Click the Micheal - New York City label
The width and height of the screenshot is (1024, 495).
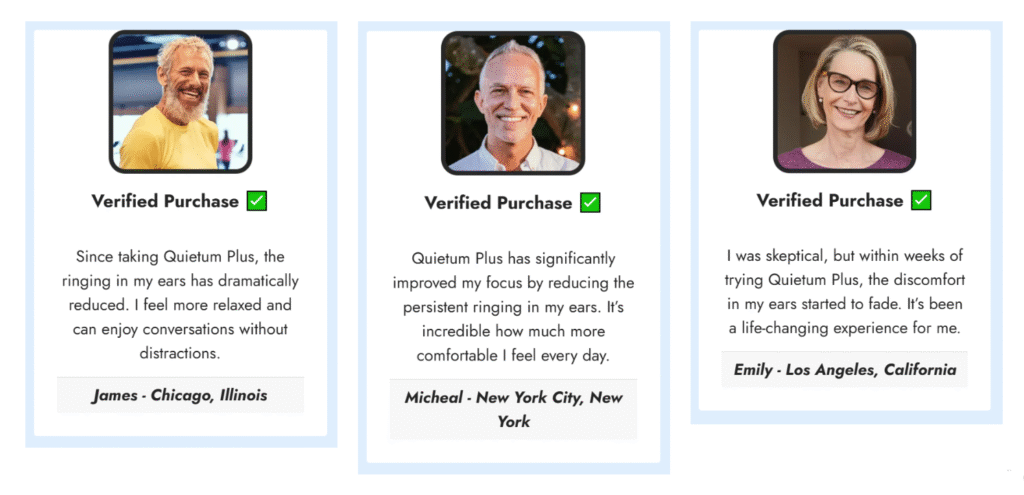point(513,409)
